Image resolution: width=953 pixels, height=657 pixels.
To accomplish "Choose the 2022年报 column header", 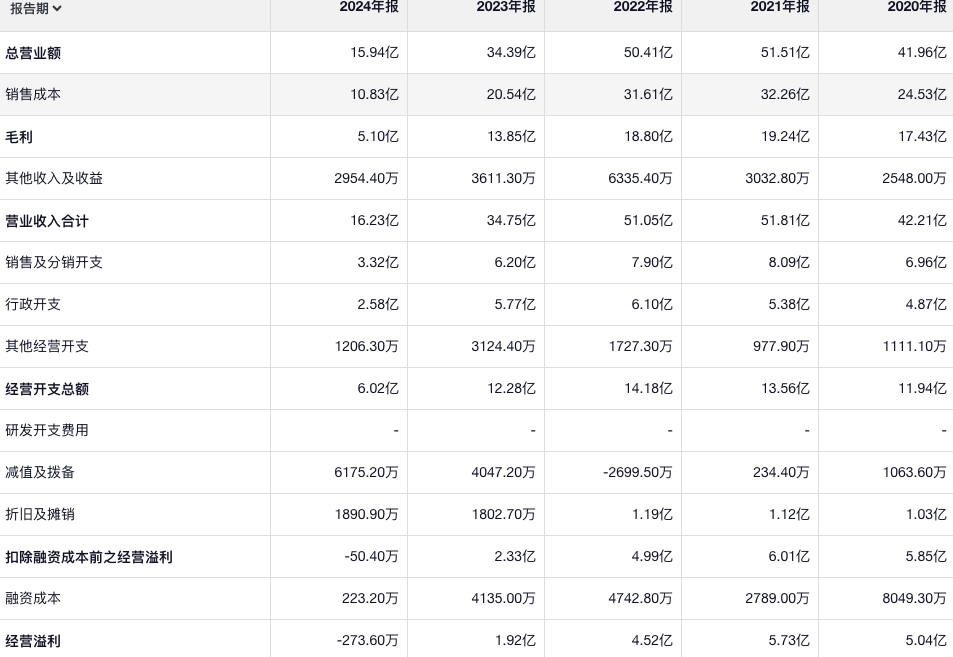I will coord(643,7).
